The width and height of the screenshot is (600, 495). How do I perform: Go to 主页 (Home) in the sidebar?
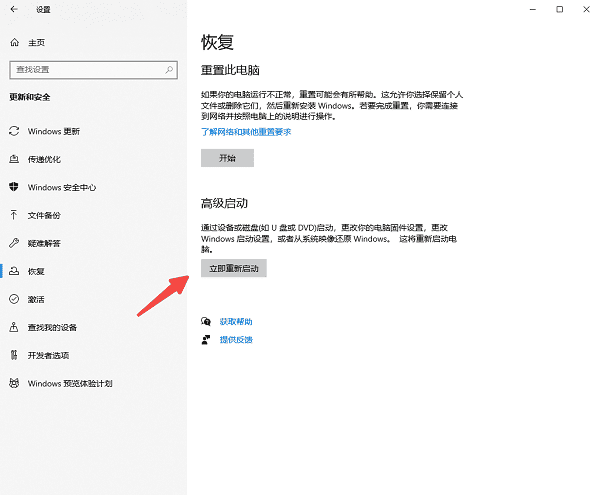click(36, 43)
